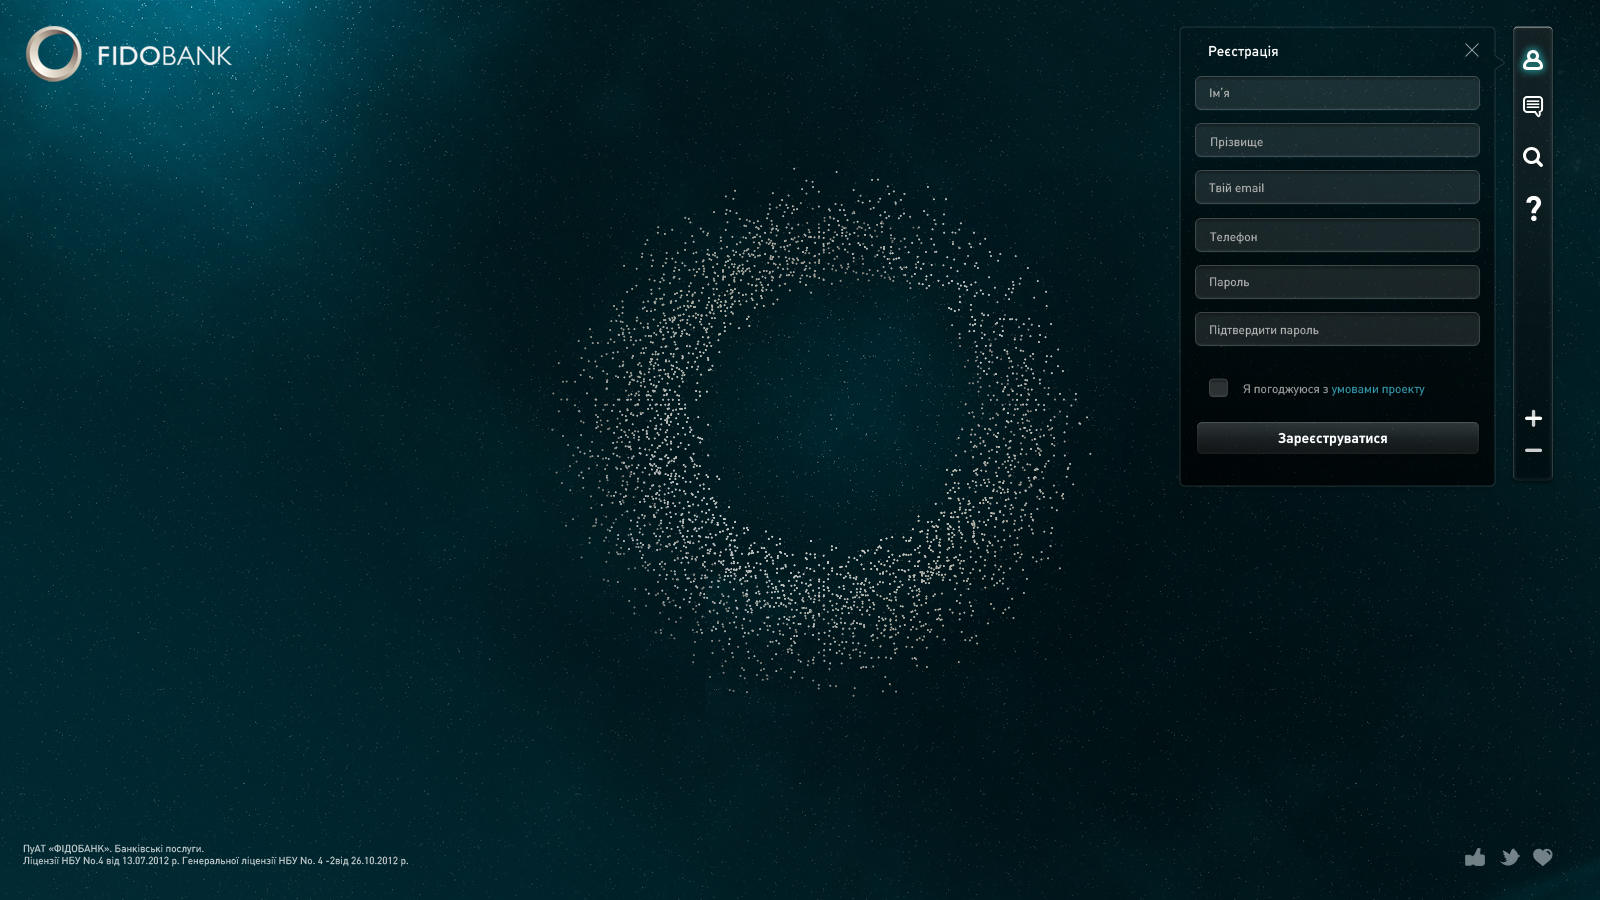Click the search magnifier icon
The width and height of the screenshot is (1600, 900).
click(1533, 157)
